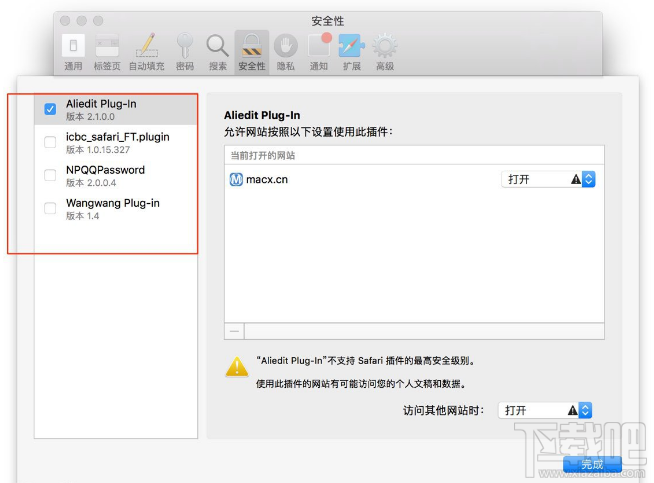Open the 自动填充 (AutoFill) pencil icon
Viewport: 654px width, 483px height.
(x=147, y=50)
